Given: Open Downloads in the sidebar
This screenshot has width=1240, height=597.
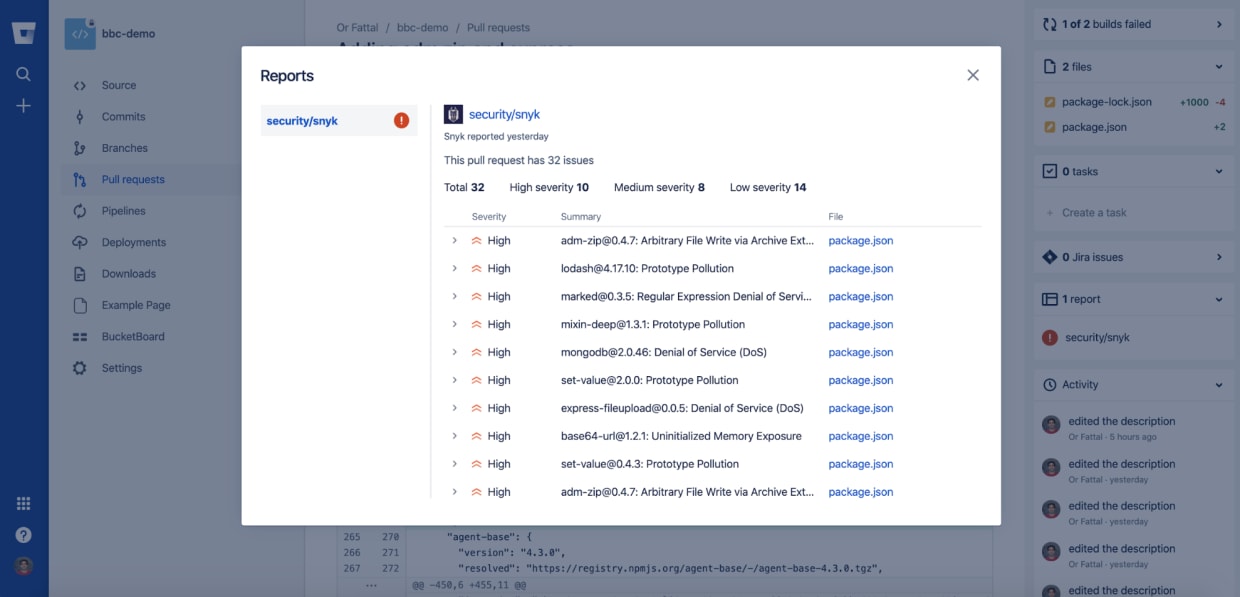Looking at the screenshot, I should [129, 274].
